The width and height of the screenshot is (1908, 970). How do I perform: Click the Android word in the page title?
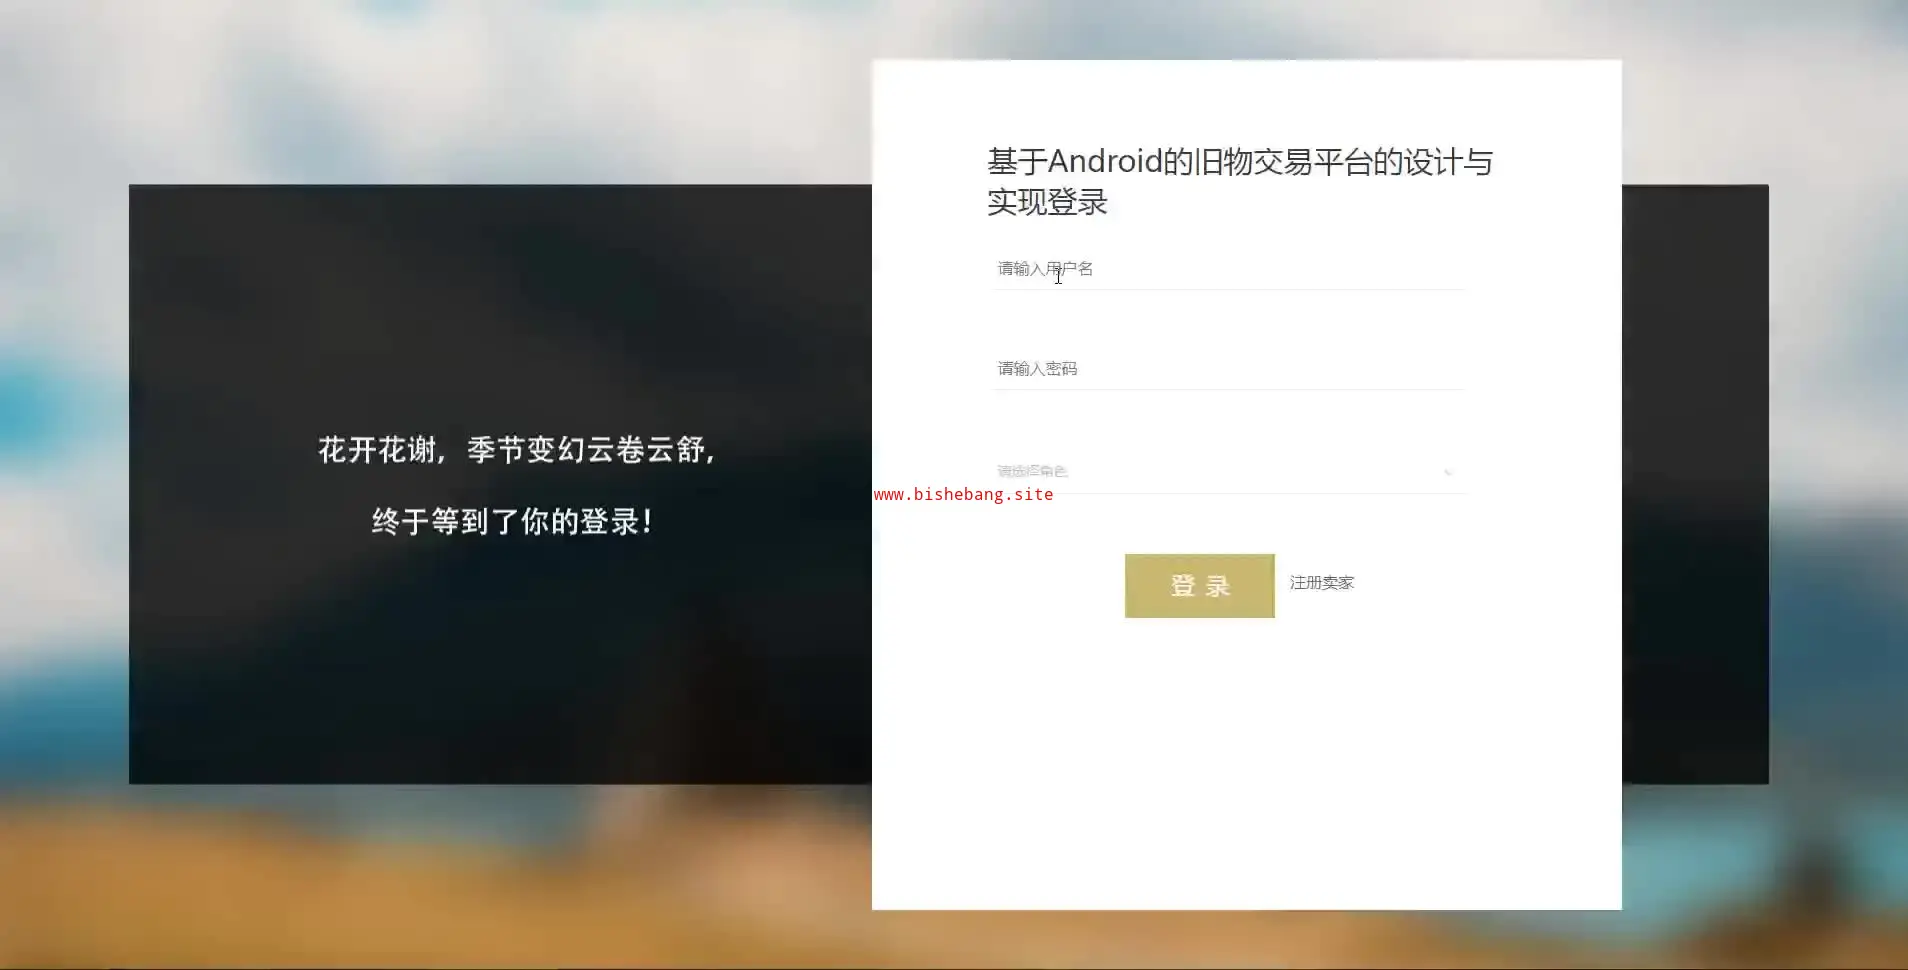click(x=1105, y=161)
